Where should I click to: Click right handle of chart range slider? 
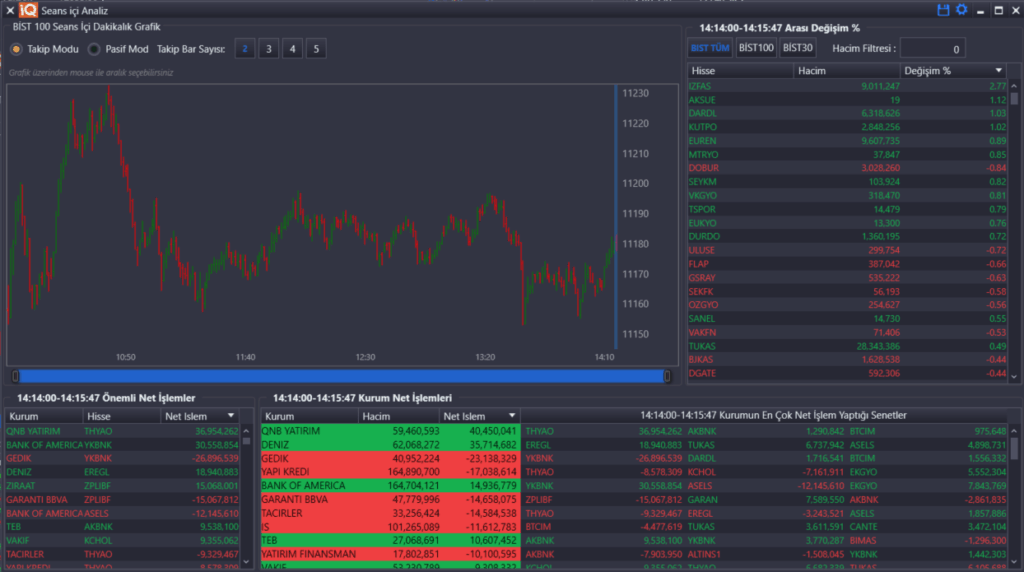667,376
